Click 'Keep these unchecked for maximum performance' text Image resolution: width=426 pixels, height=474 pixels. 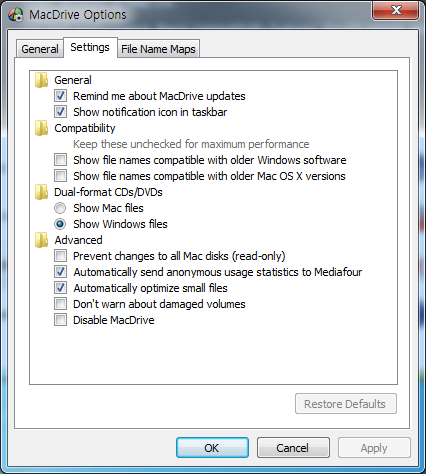click(x=191, y=144)
